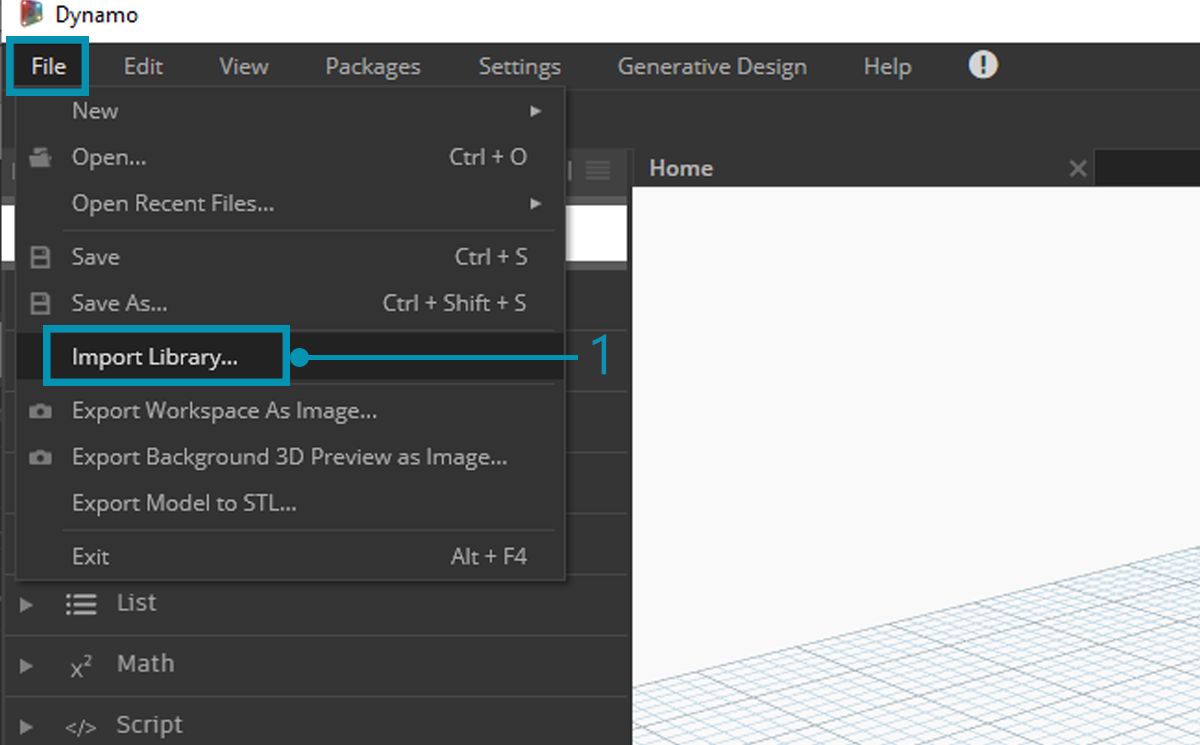Open the Packages menu
Viewport: 1200px width, 745px height.
point(372,67)
